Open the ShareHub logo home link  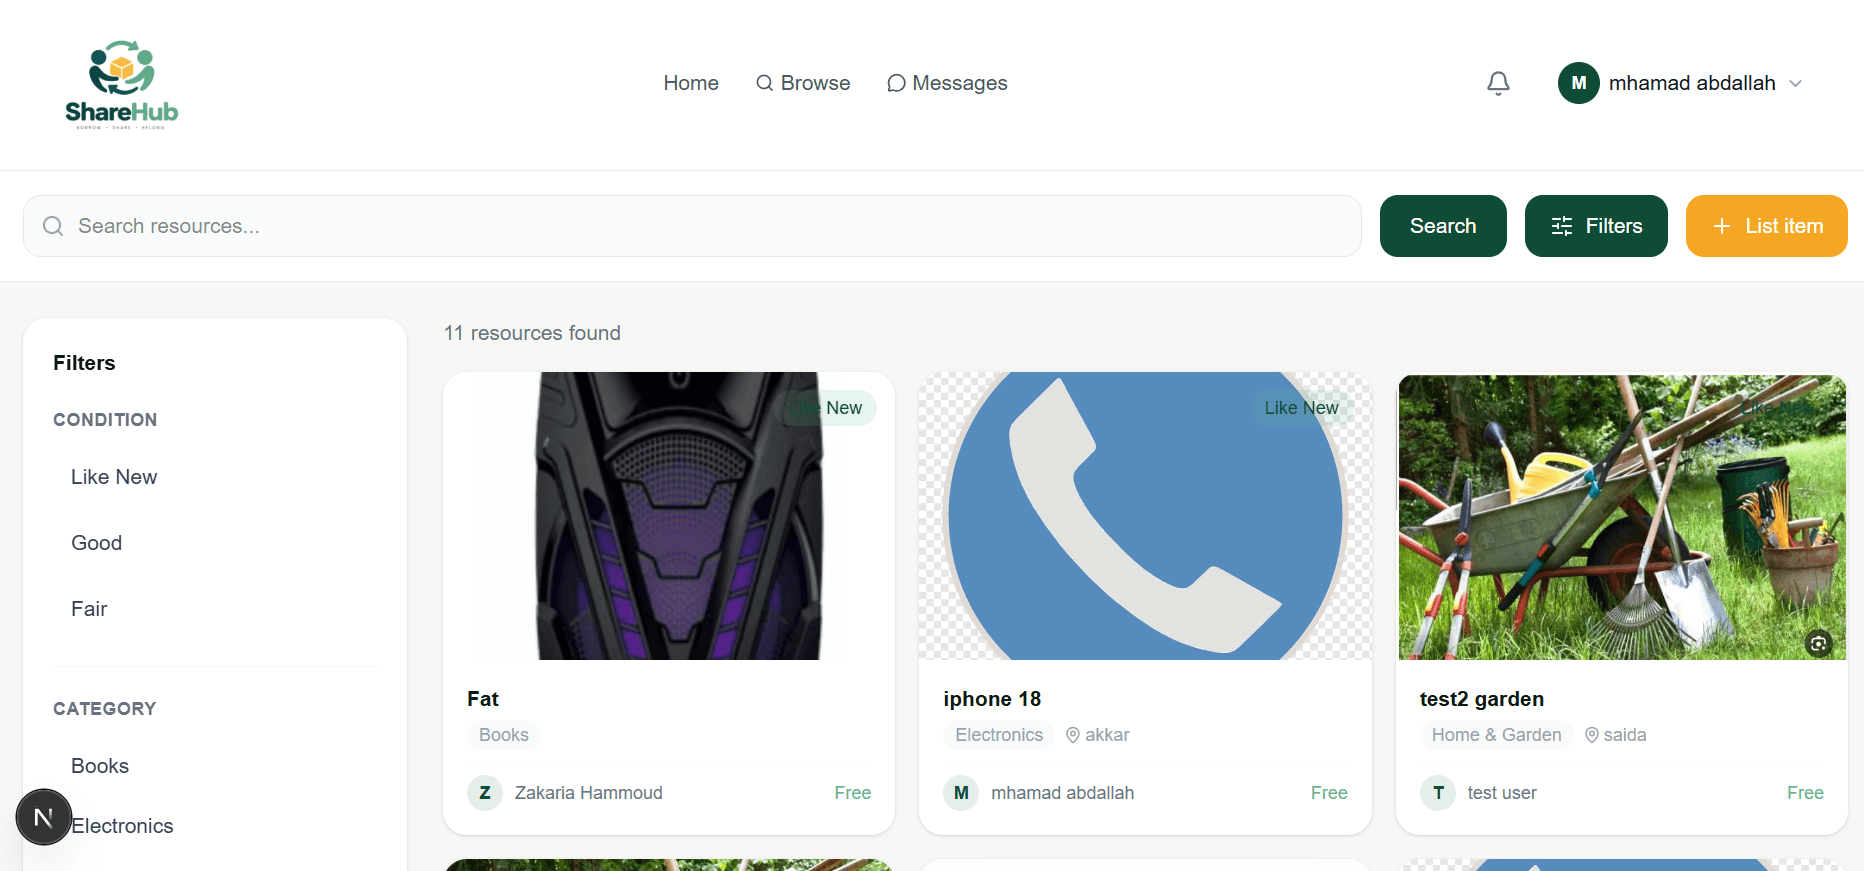(x=122, y=85)
